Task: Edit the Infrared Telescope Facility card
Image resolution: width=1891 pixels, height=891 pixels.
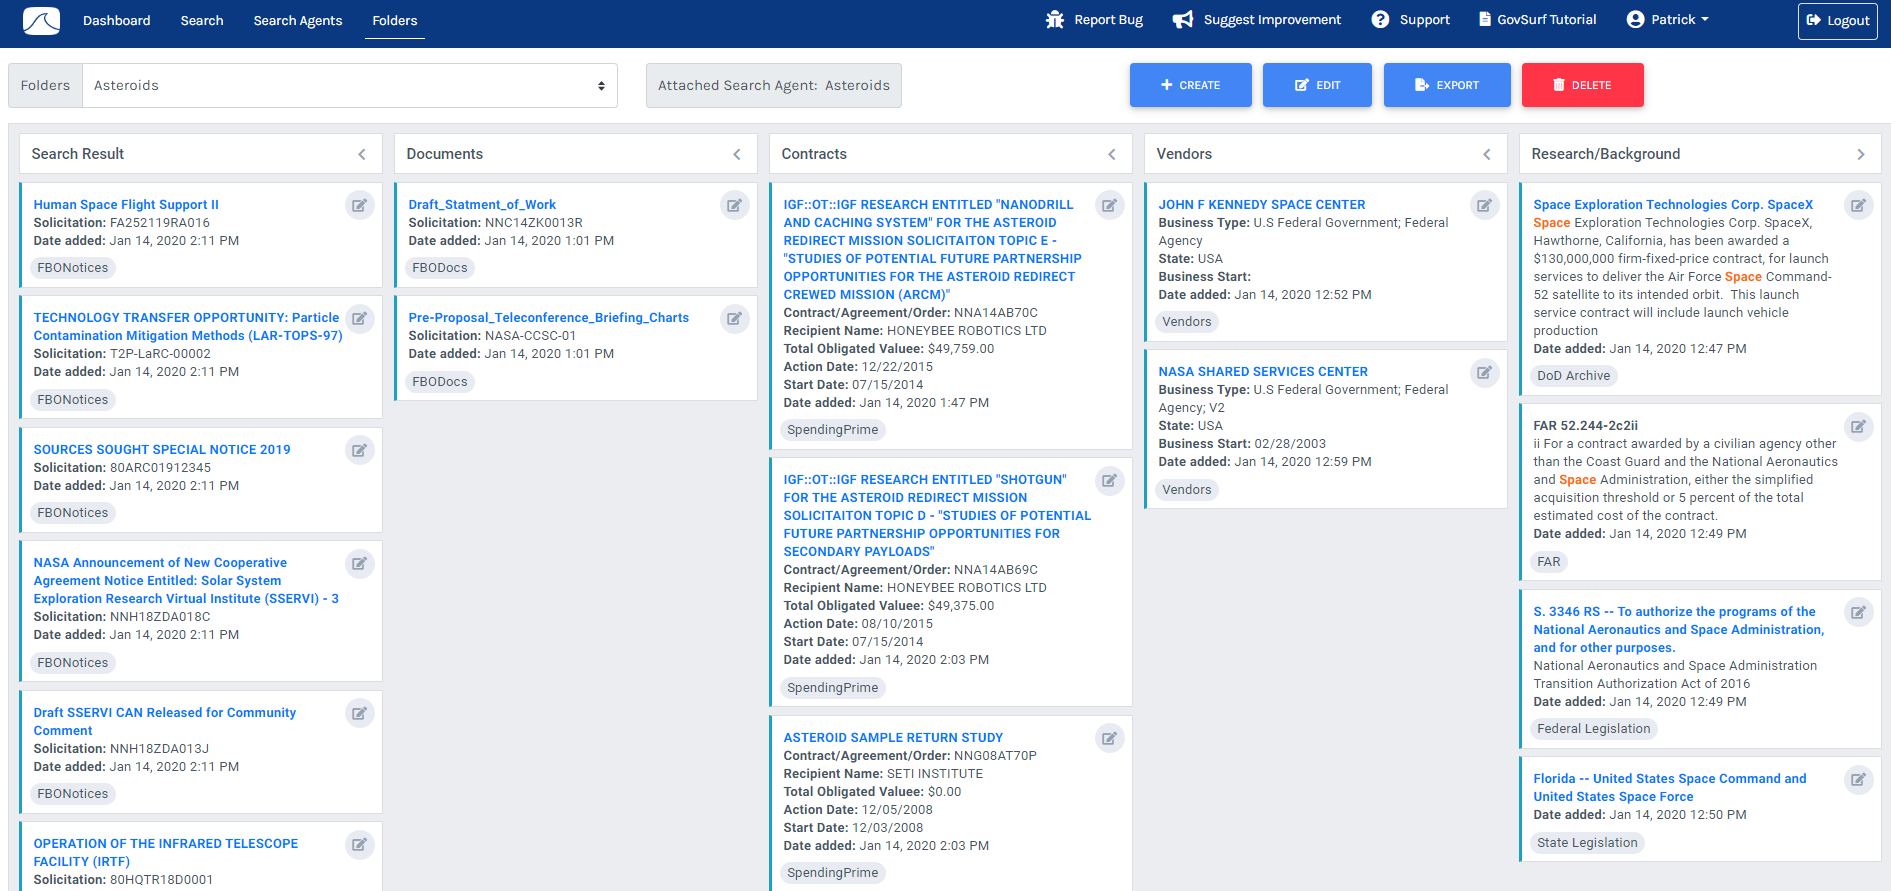Action: click(x=359, y=844)
